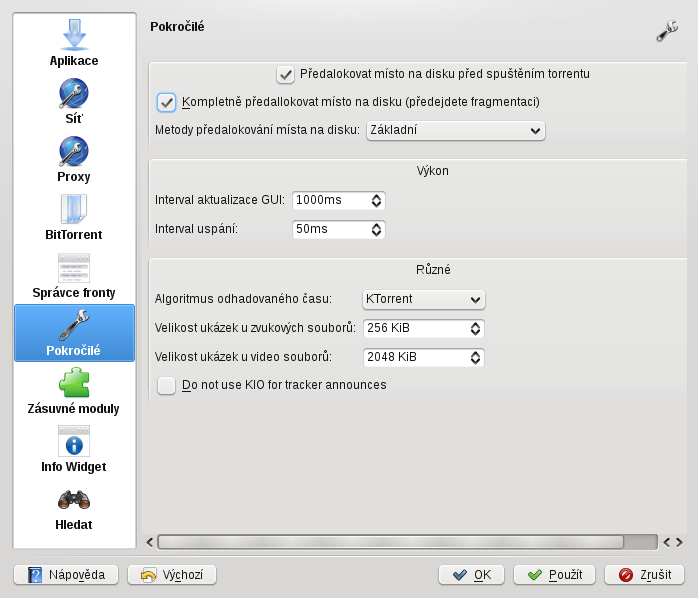The image size is (698, 598).
Task: Open the Síť network settings icon
Action: point(74,93)
